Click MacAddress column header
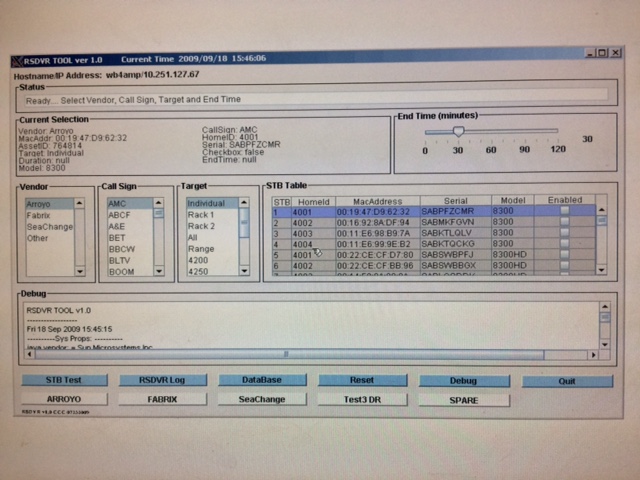This screenshot has height=480, width=640. coord(378,201)
